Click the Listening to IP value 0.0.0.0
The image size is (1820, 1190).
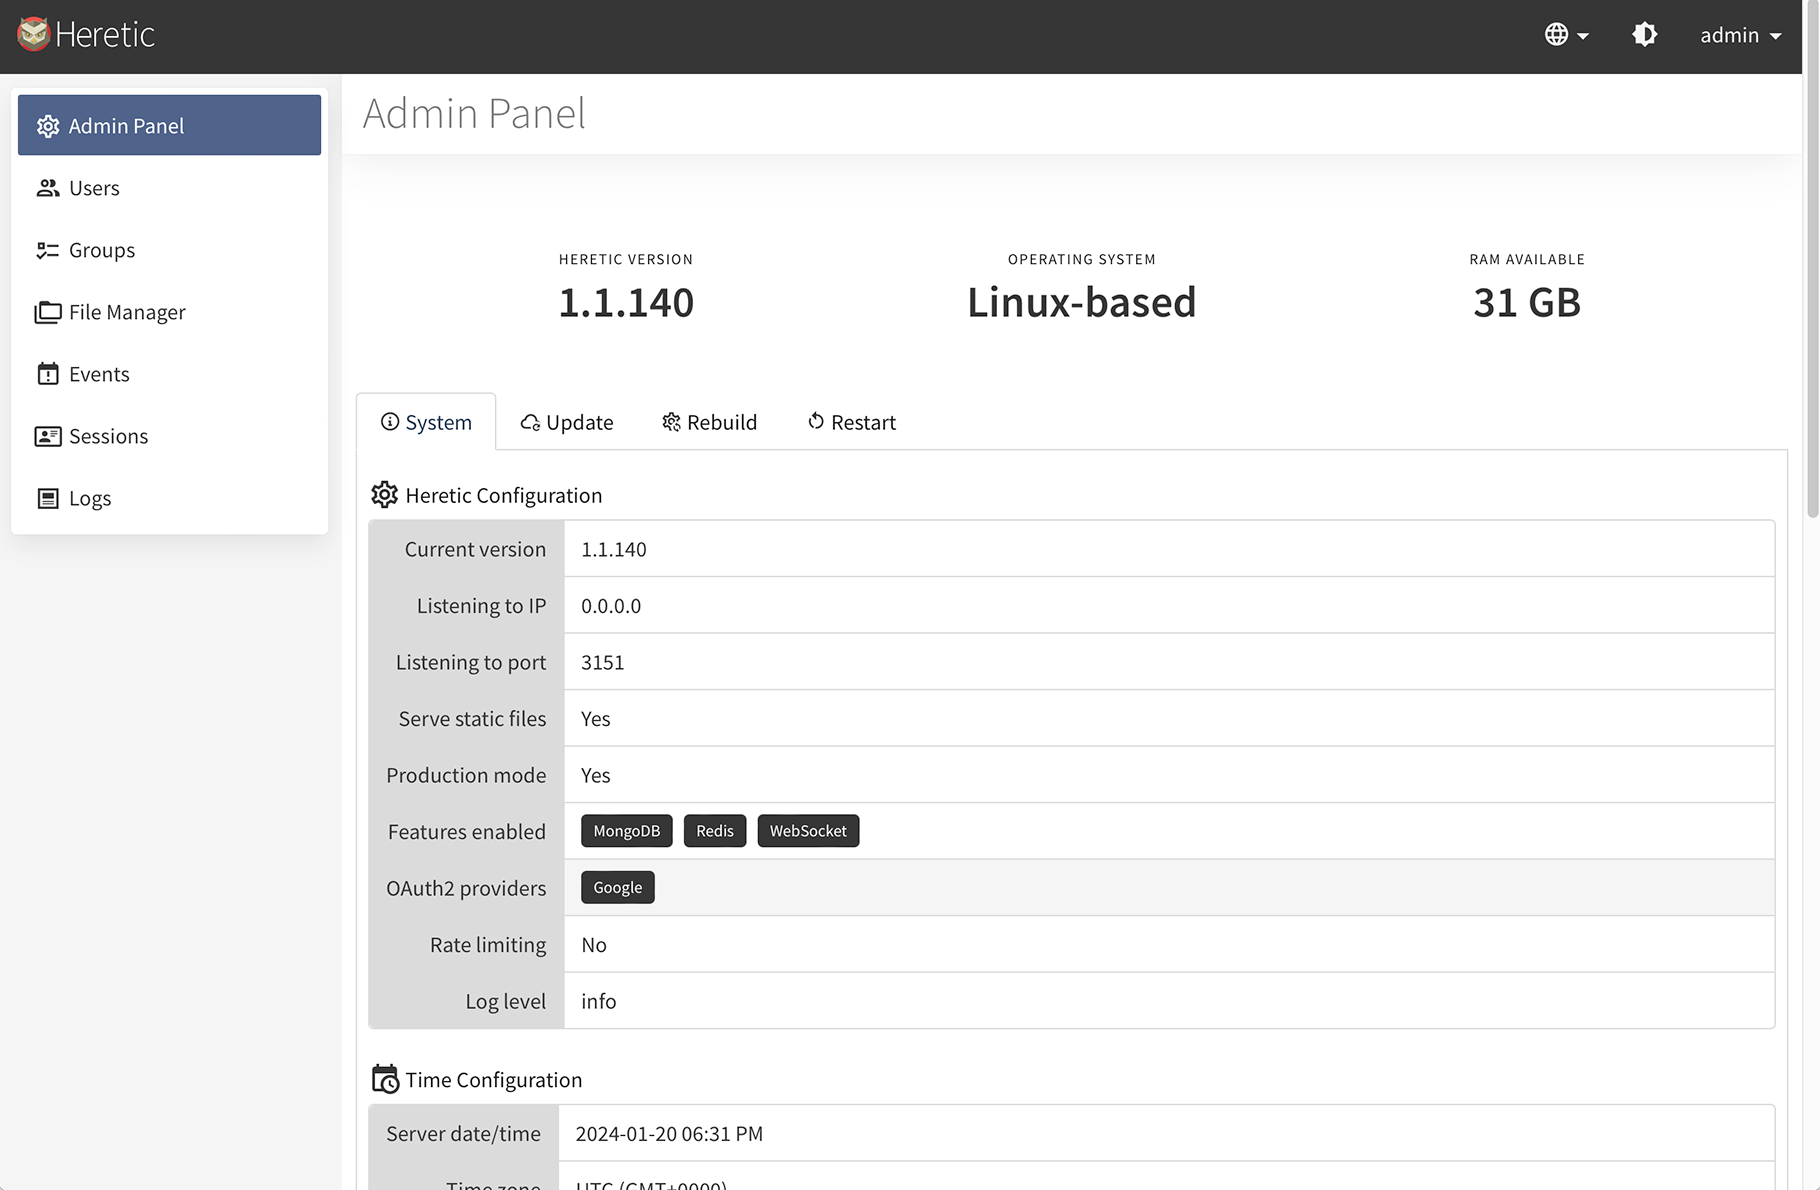611,606
